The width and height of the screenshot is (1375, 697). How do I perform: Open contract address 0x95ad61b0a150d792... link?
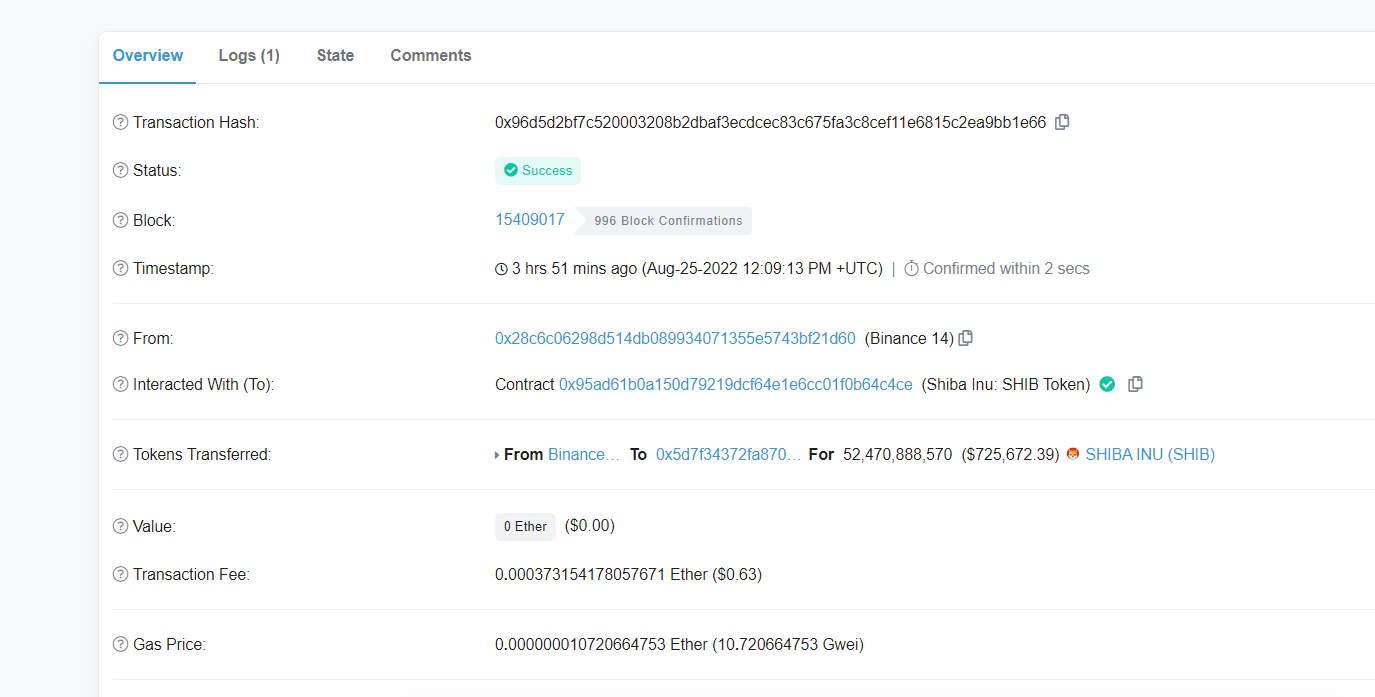[x=736, y=385]
